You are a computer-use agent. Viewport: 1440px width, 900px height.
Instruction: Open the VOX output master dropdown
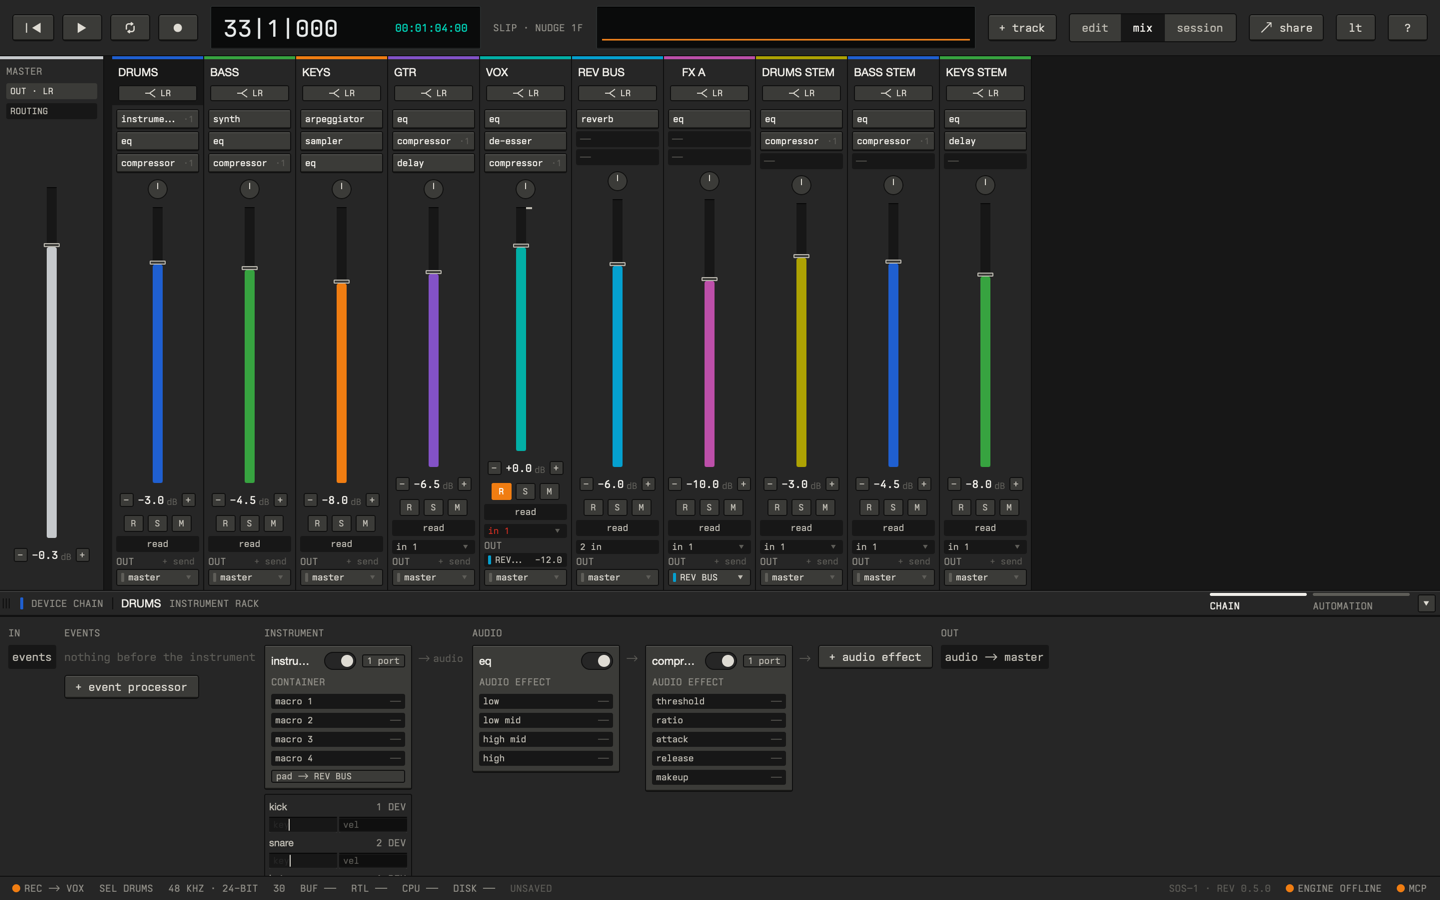click(525, 577)
